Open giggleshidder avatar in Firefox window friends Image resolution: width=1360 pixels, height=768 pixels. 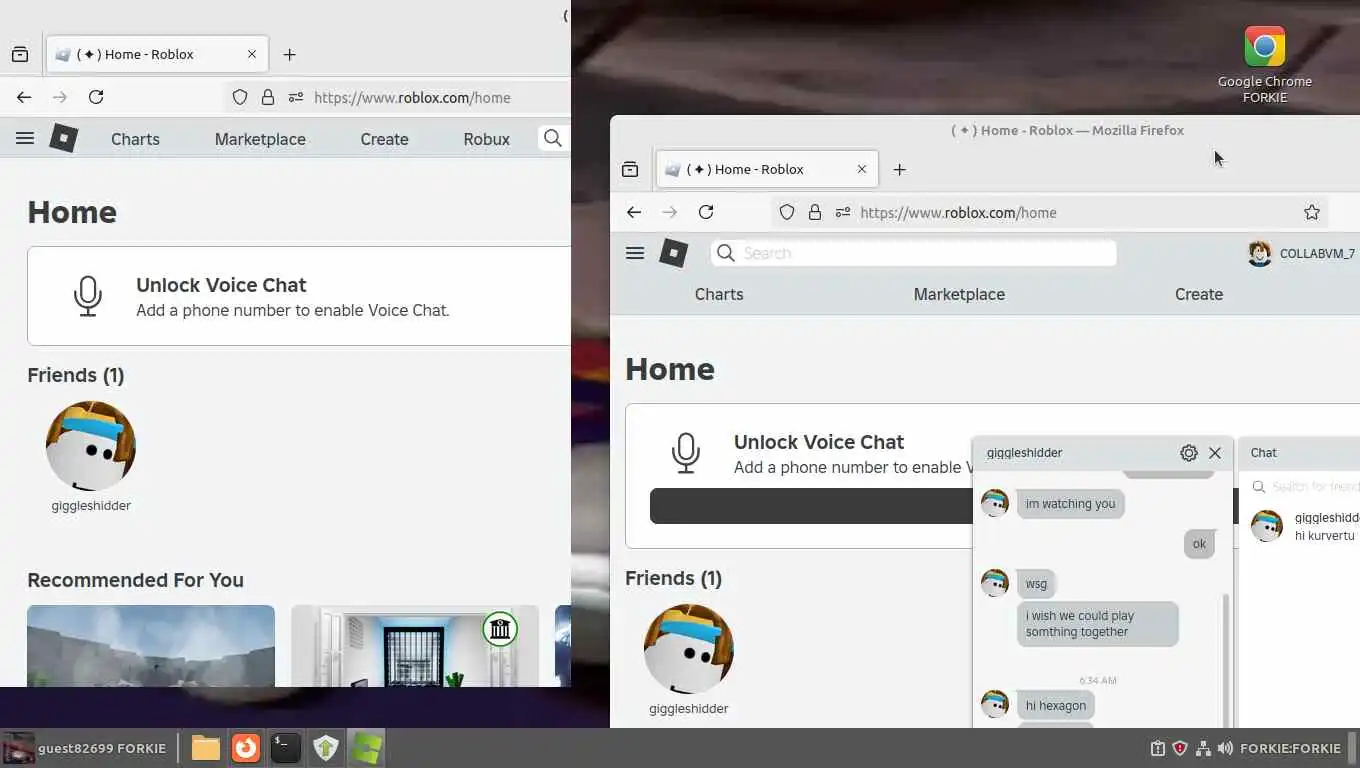[x=689, y=649]
